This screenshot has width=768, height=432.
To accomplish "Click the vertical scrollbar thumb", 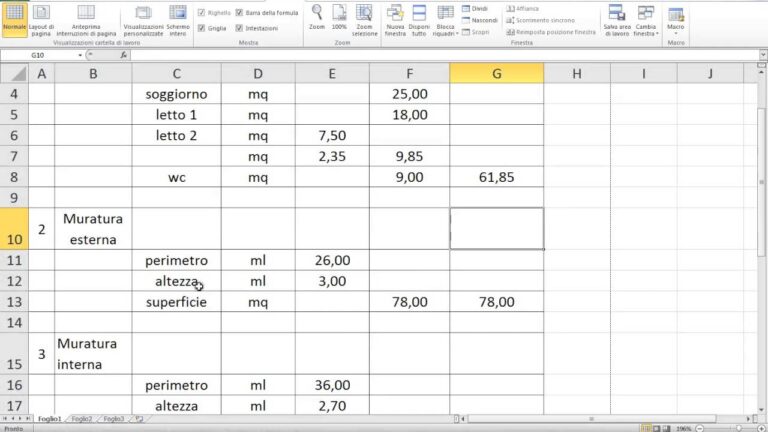I will (761, 181).
